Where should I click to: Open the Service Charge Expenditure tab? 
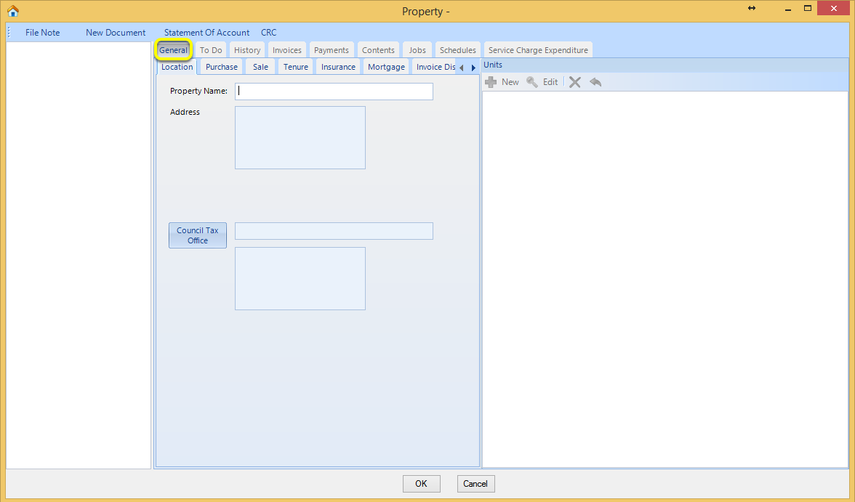click(x=538, y=50)
